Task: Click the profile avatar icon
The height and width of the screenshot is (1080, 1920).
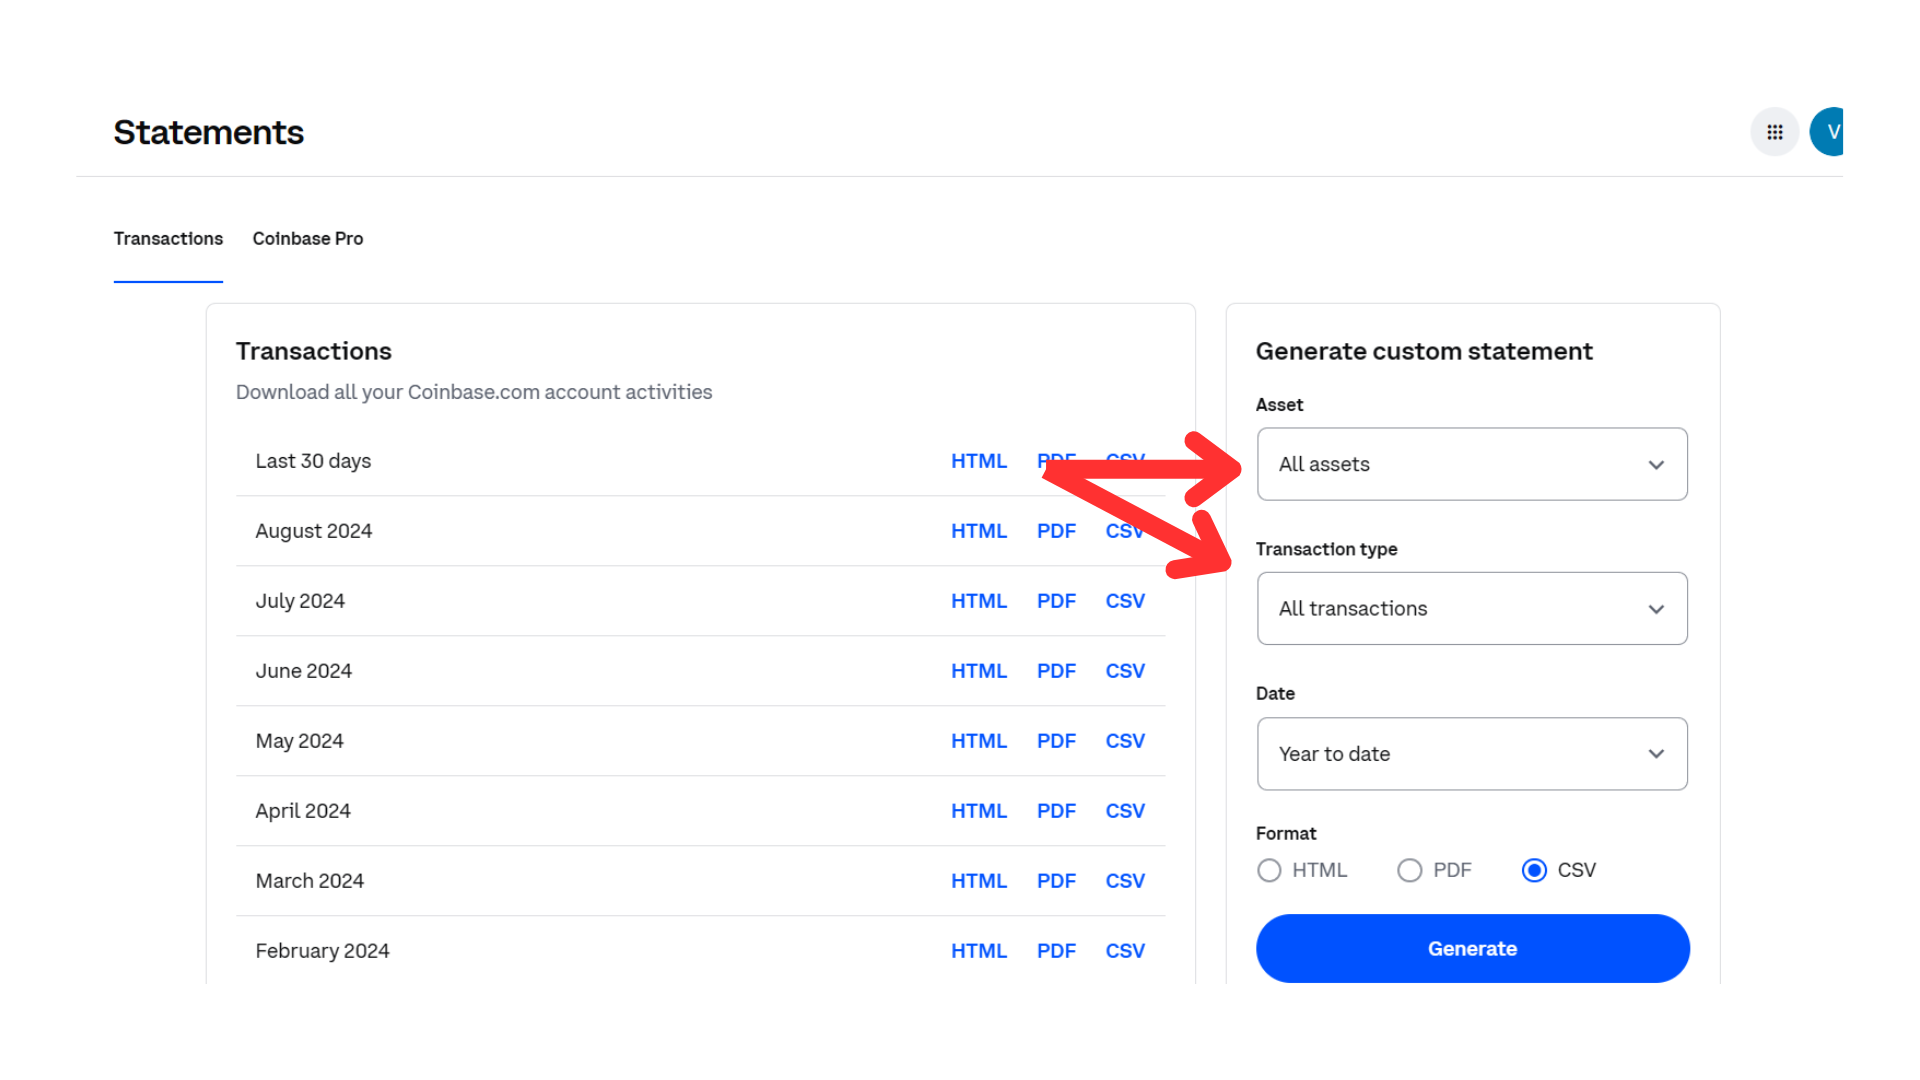Action: pyautogui.click(x=1828, y=132)
